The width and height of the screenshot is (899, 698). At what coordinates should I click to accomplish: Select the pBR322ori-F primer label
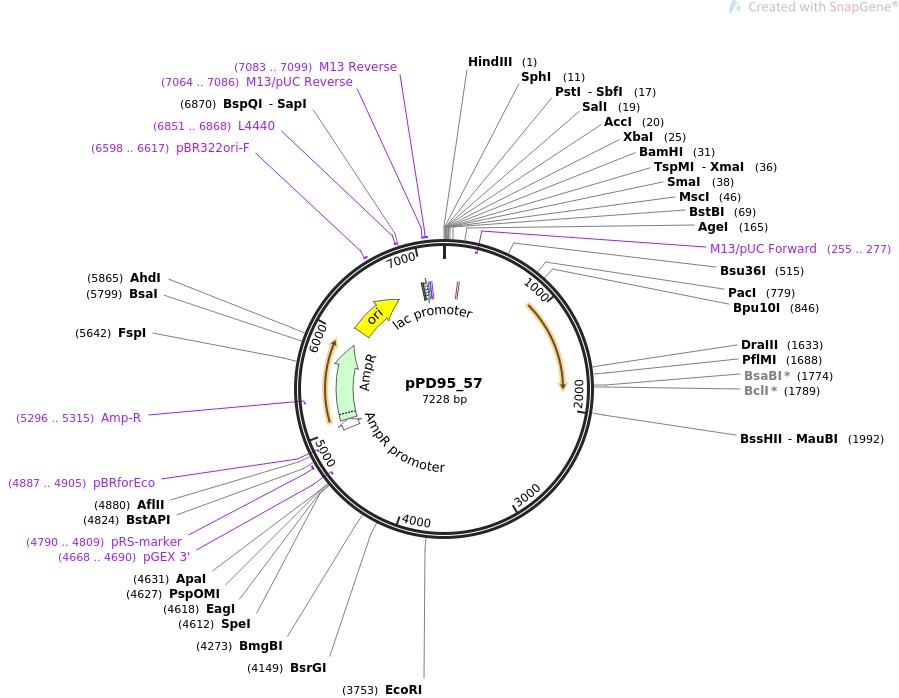tap(212, 148)
